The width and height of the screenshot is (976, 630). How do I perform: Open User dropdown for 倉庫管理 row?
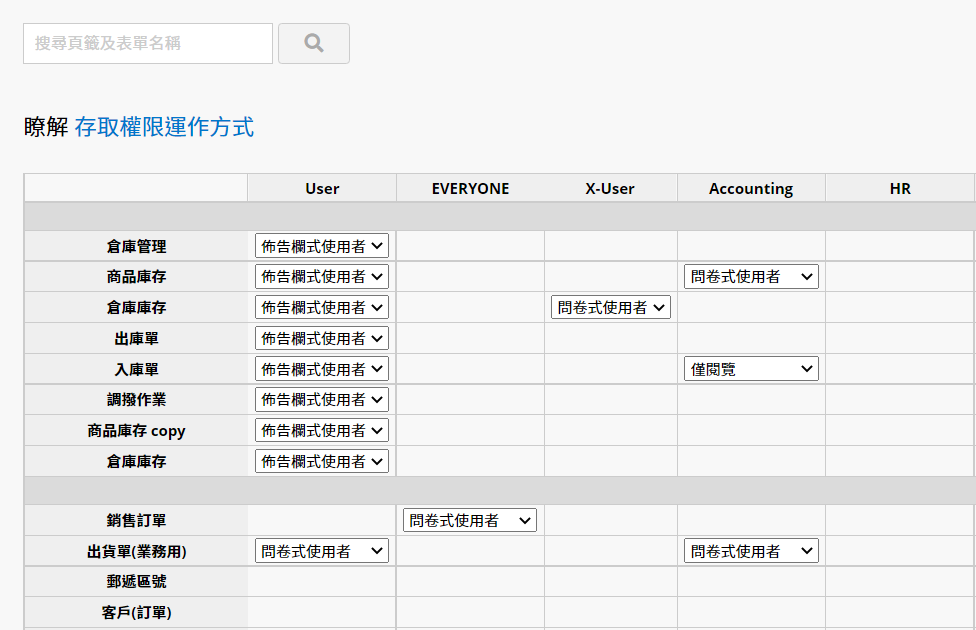pos(322,246)
